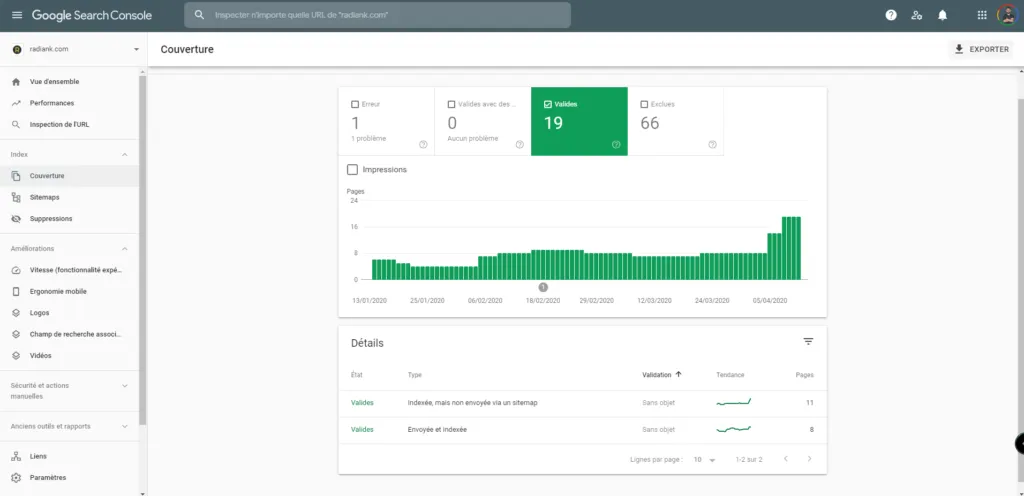Open Ergonomie mobile in the sidebar
This screenshot has width=1024, height=496.
click(69, 292)
